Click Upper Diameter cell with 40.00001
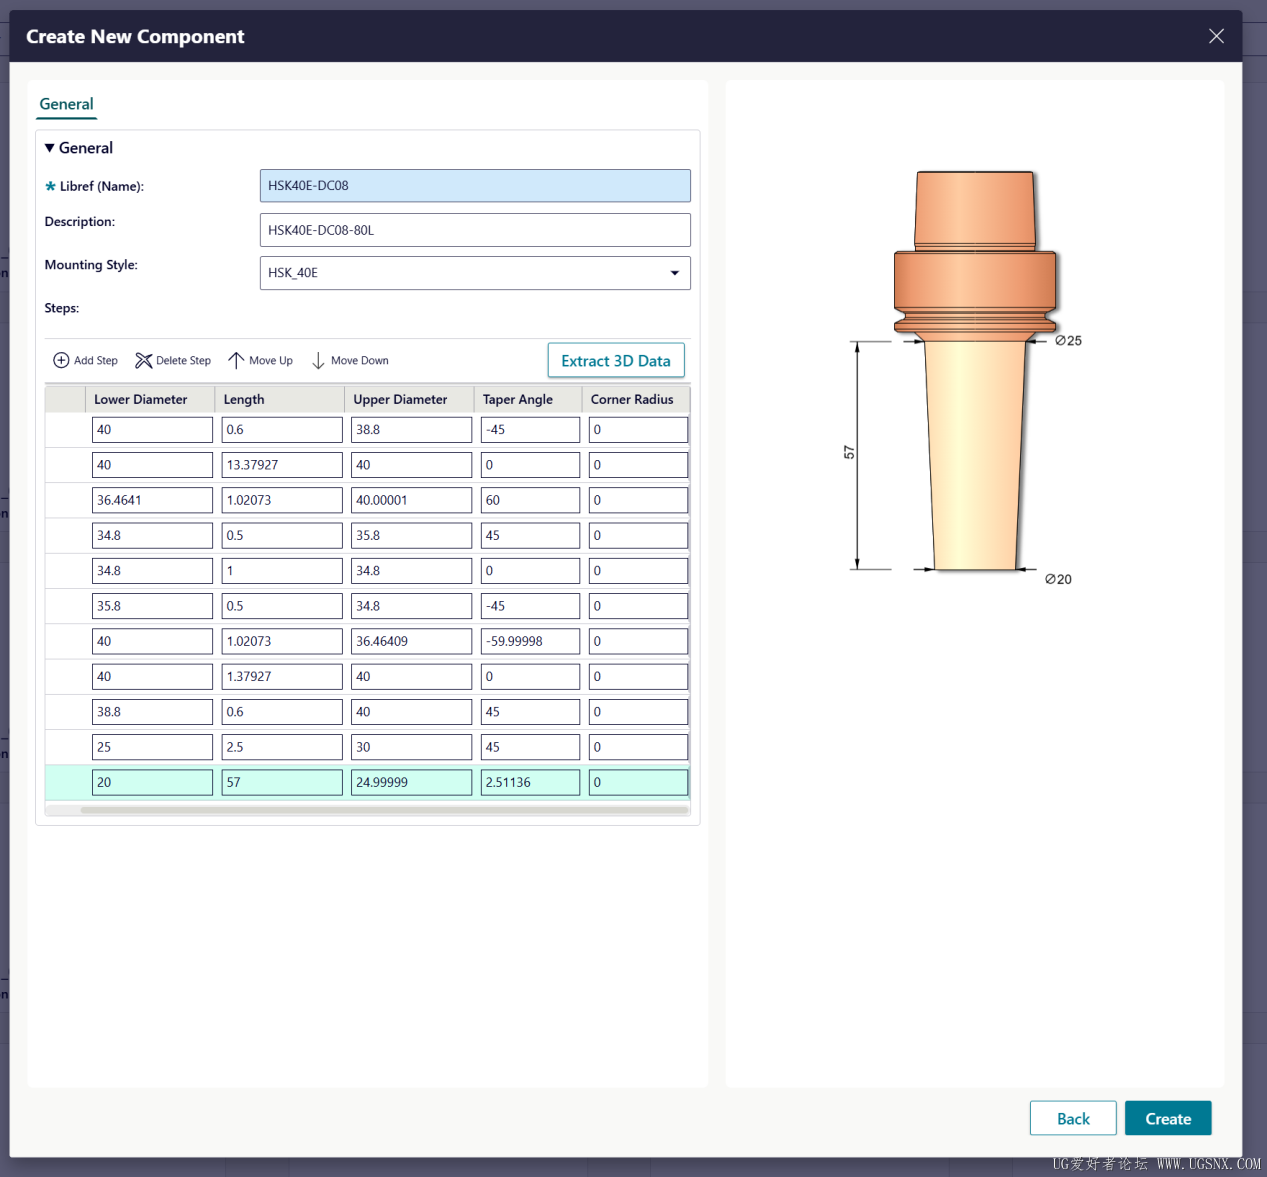 (x=411, y=500)
